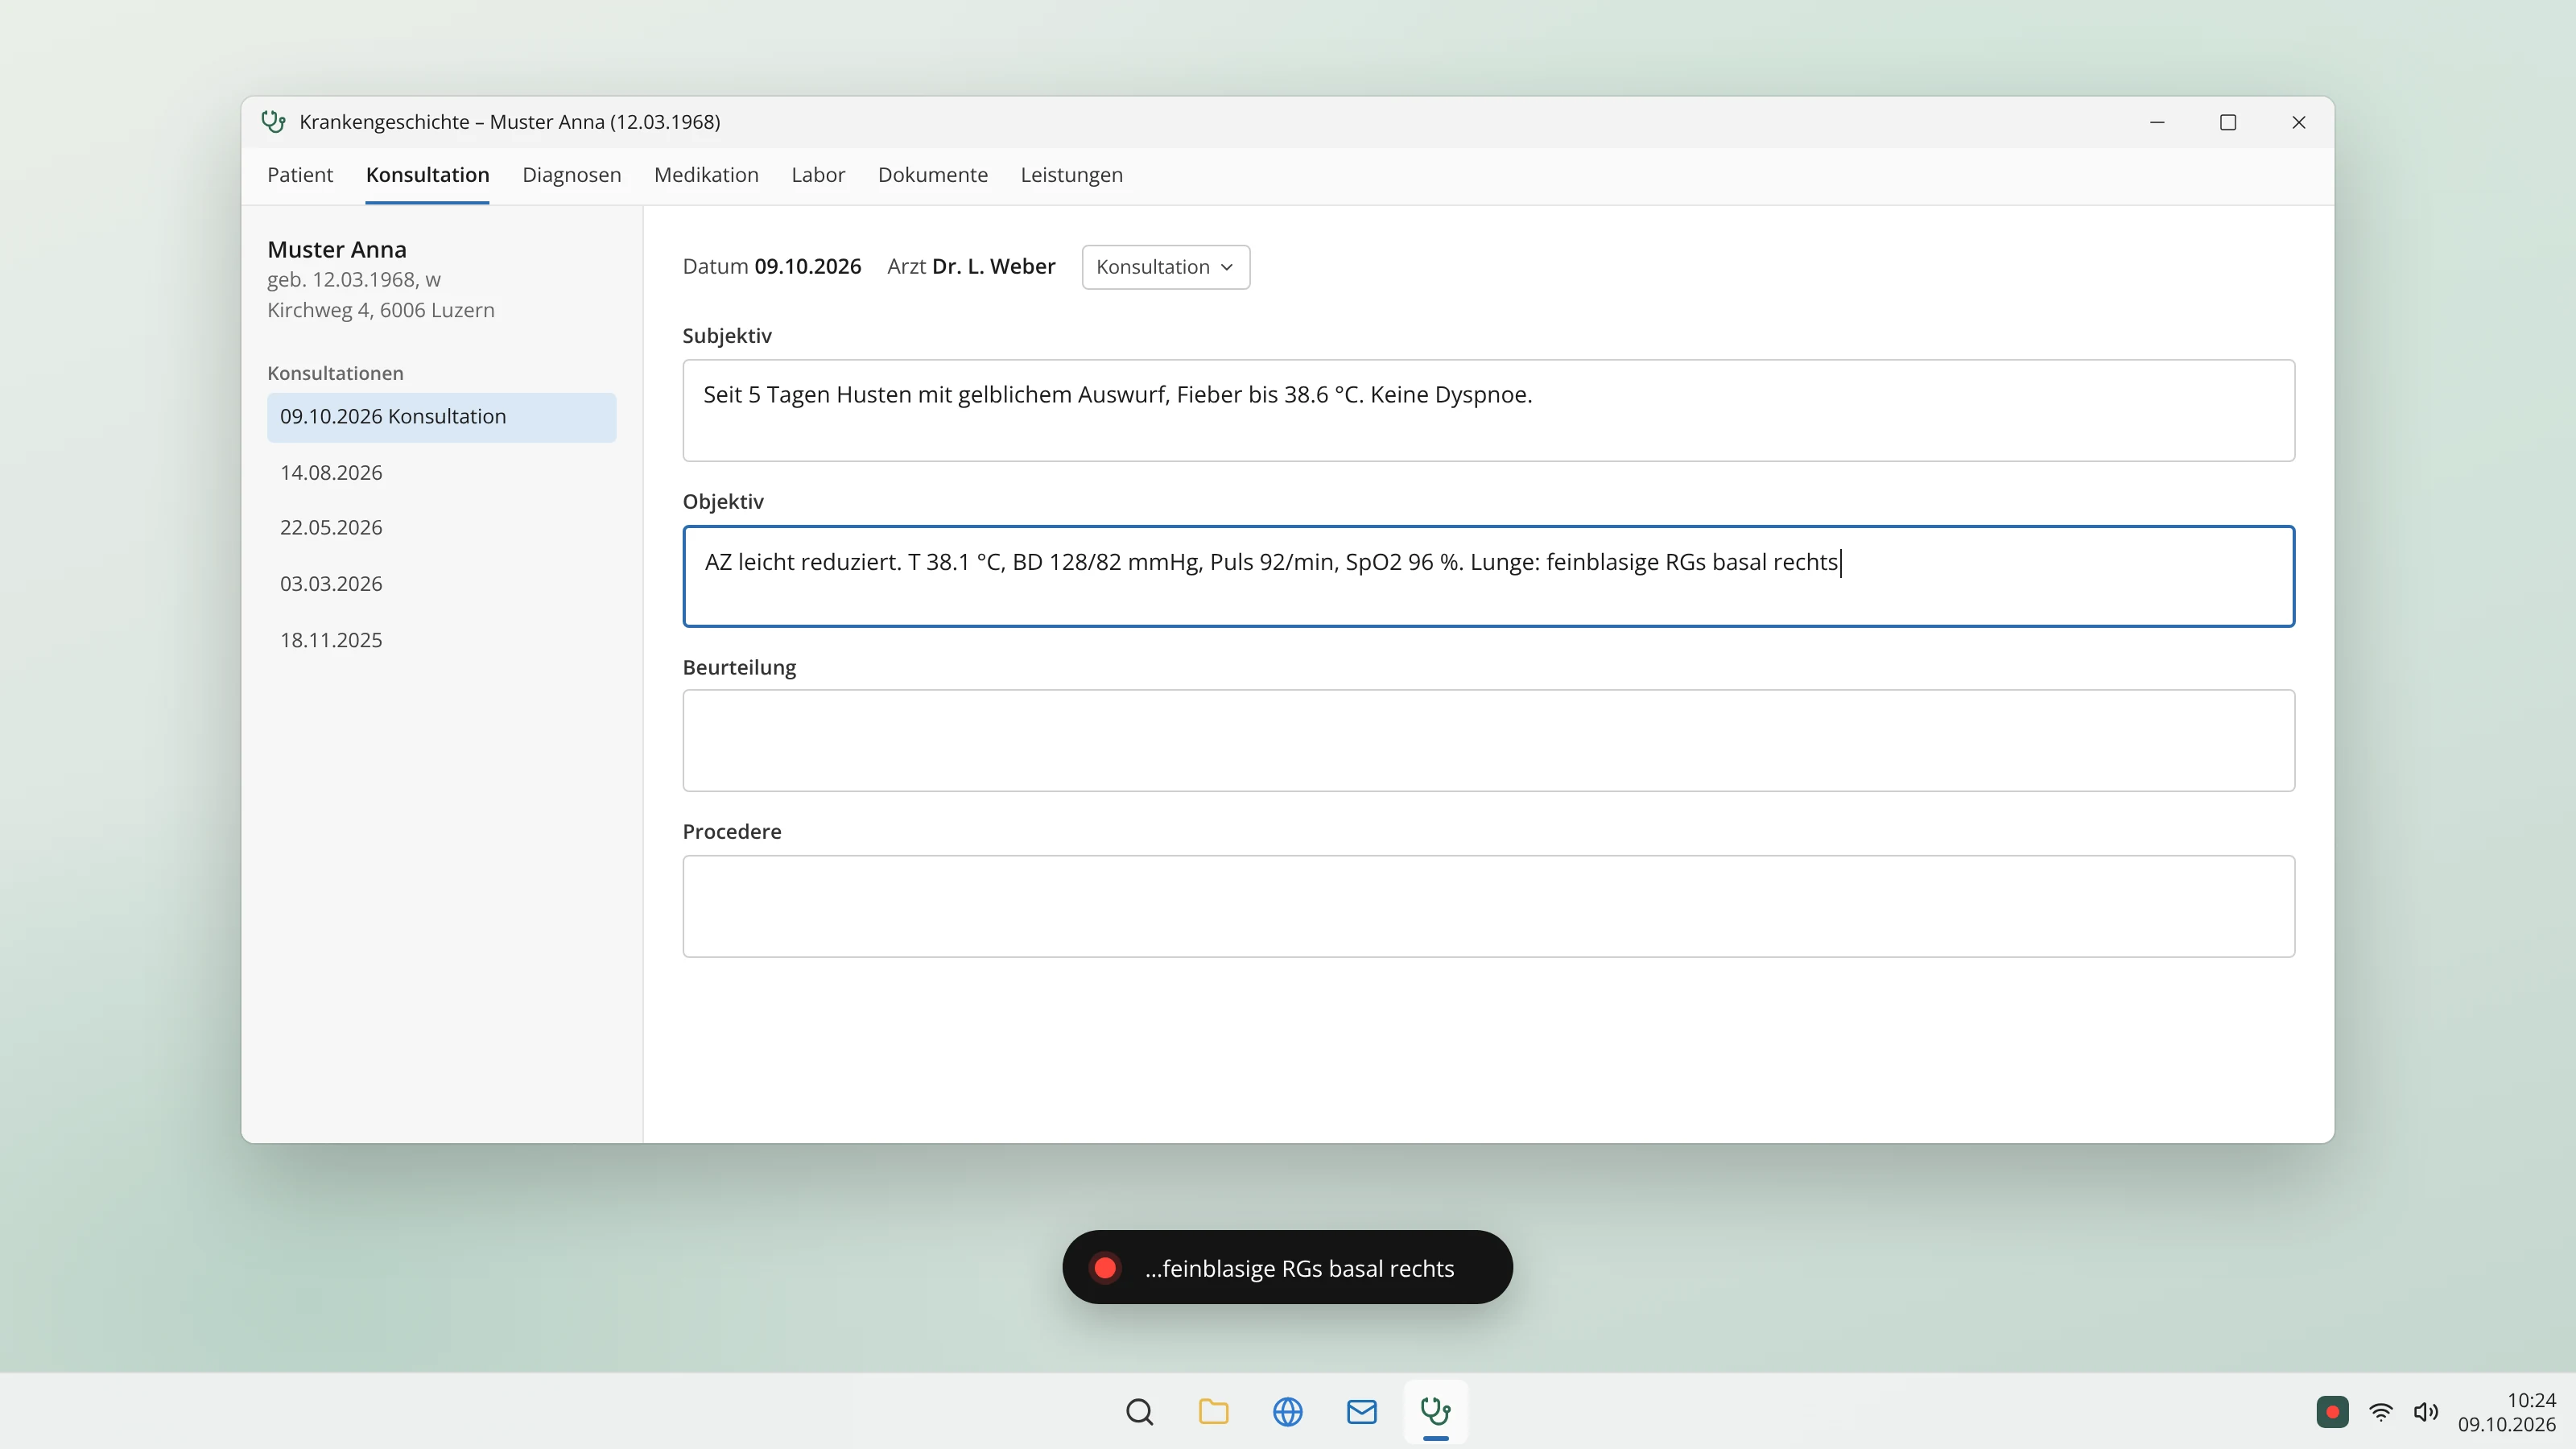
Task: Open the consultation from 14.08.2026
Action: click(441, 472)
